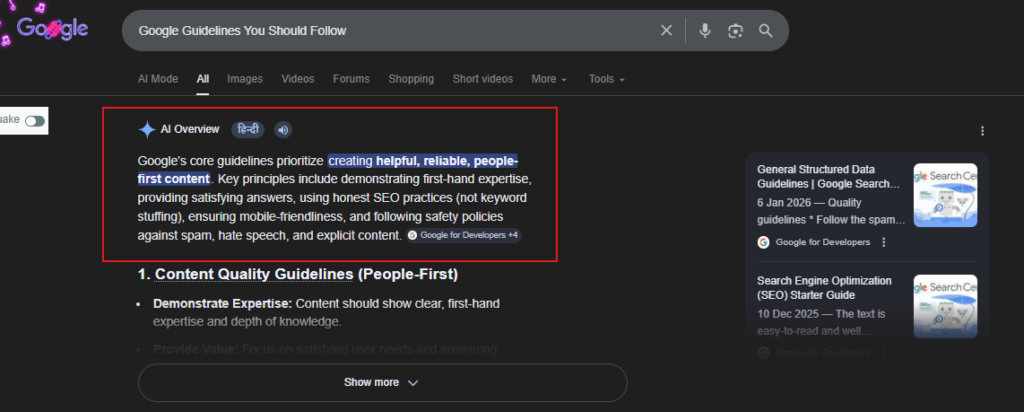Screen dimensions: 1024x412
Task: Switch AI Overview language to Hindi
Action: (248, 129)
